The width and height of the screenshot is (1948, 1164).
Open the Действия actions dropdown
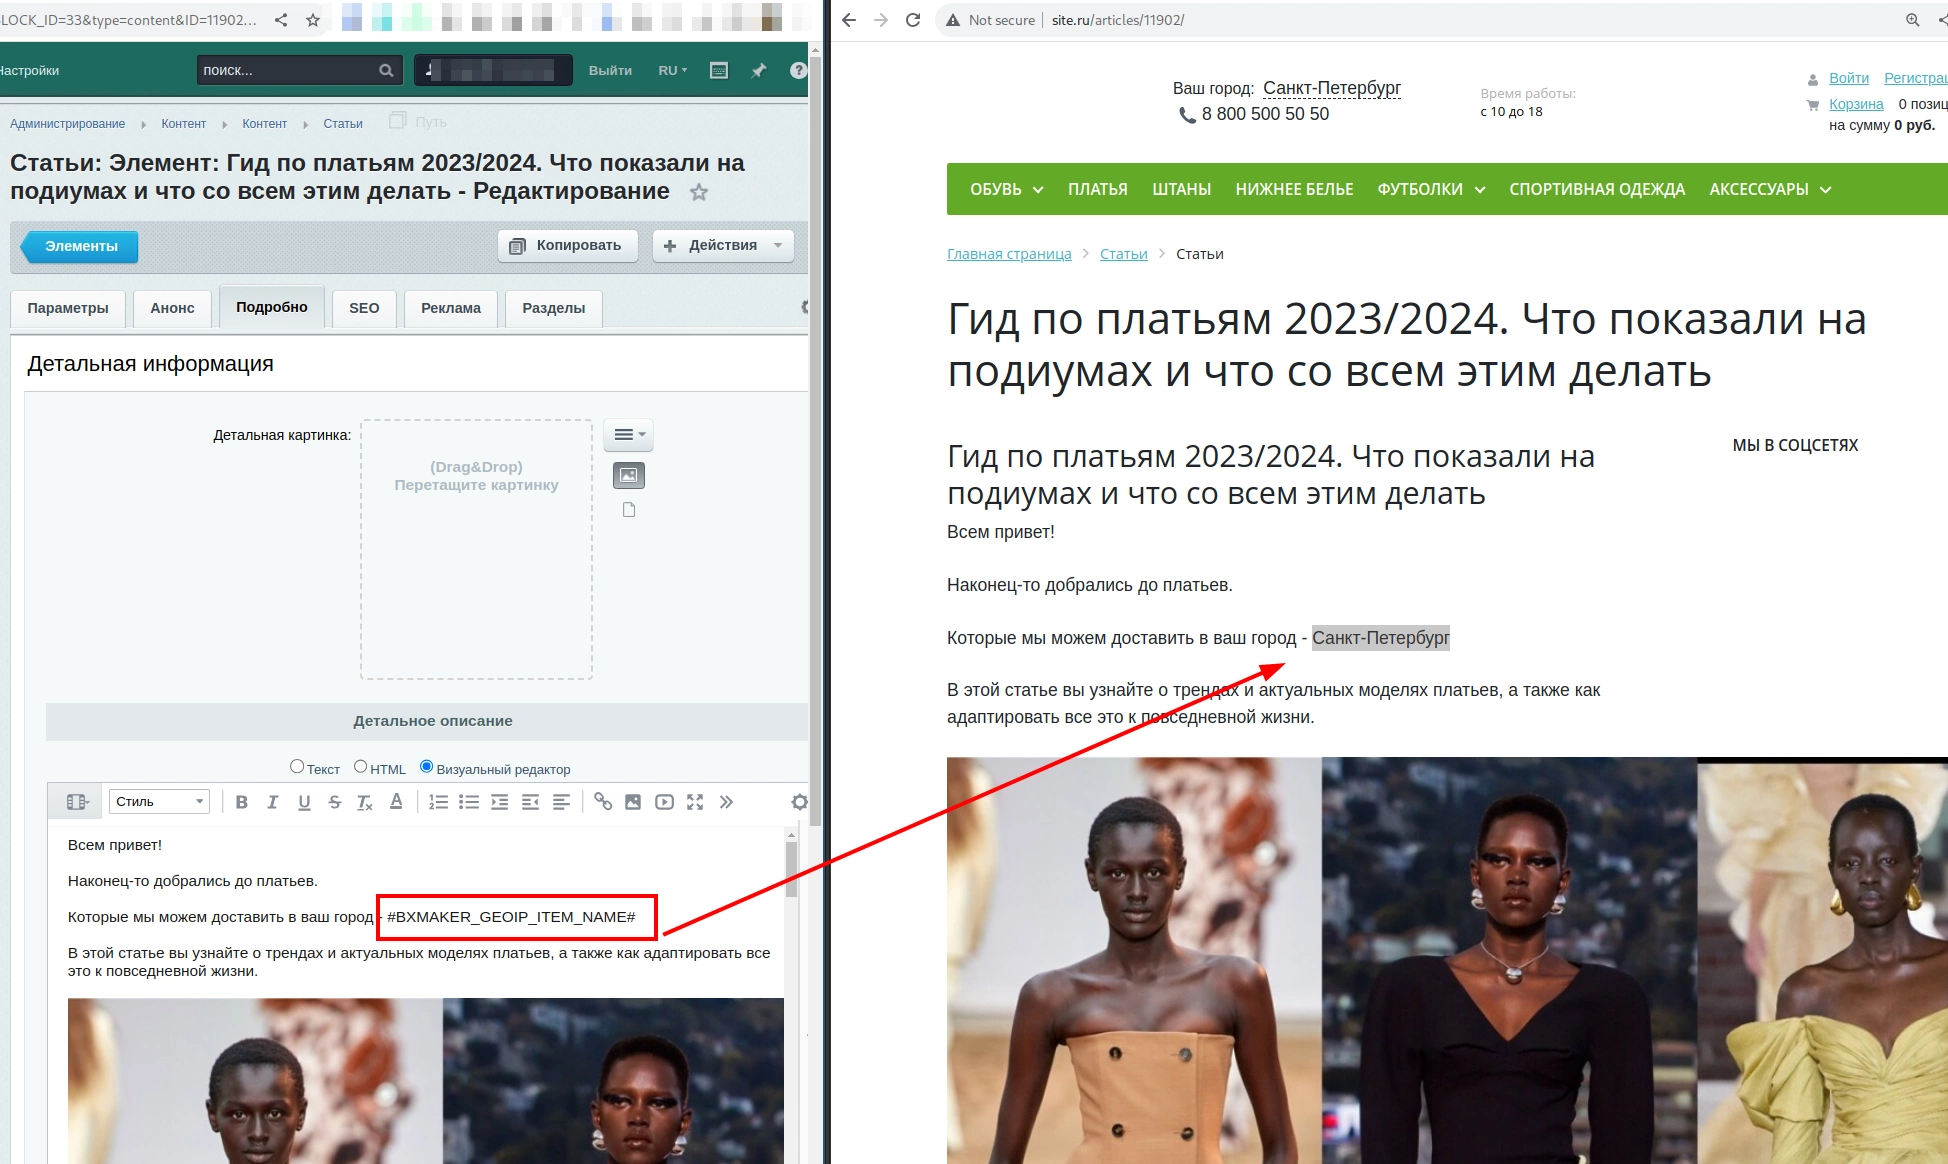coord(723,246)
